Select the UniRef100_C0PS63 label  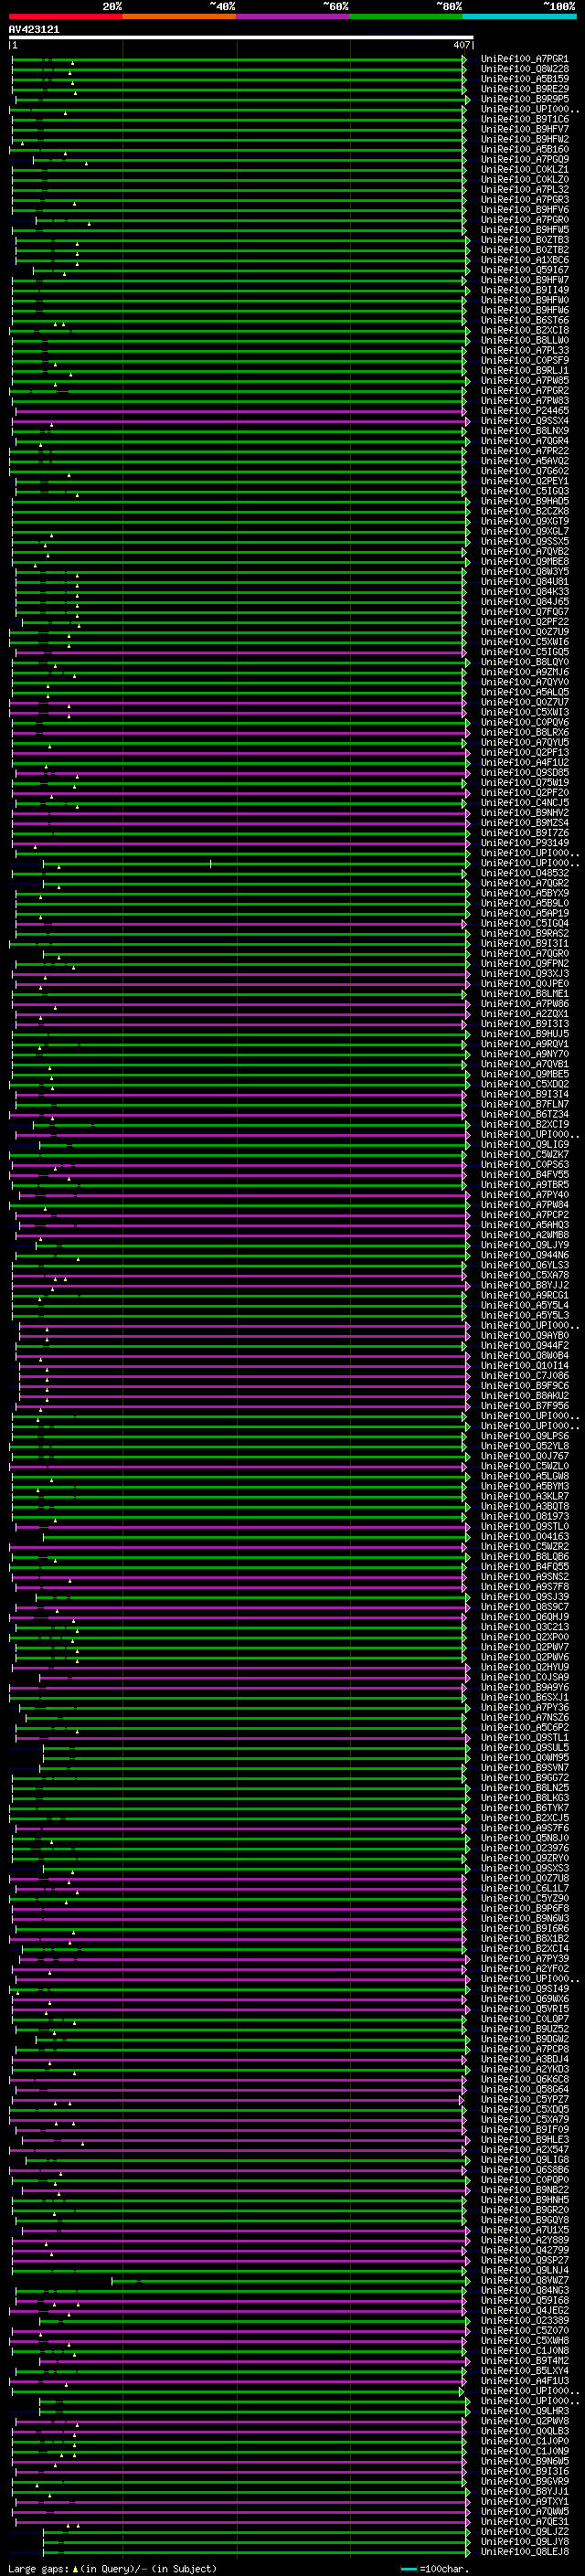[524, 1164]
